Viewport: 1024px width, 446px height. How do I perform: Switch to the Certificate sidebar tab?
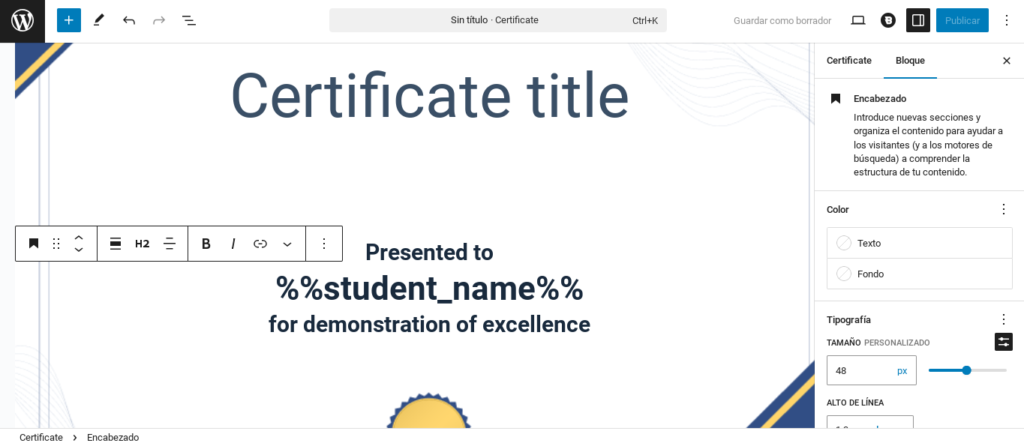(x=849, y=60)
